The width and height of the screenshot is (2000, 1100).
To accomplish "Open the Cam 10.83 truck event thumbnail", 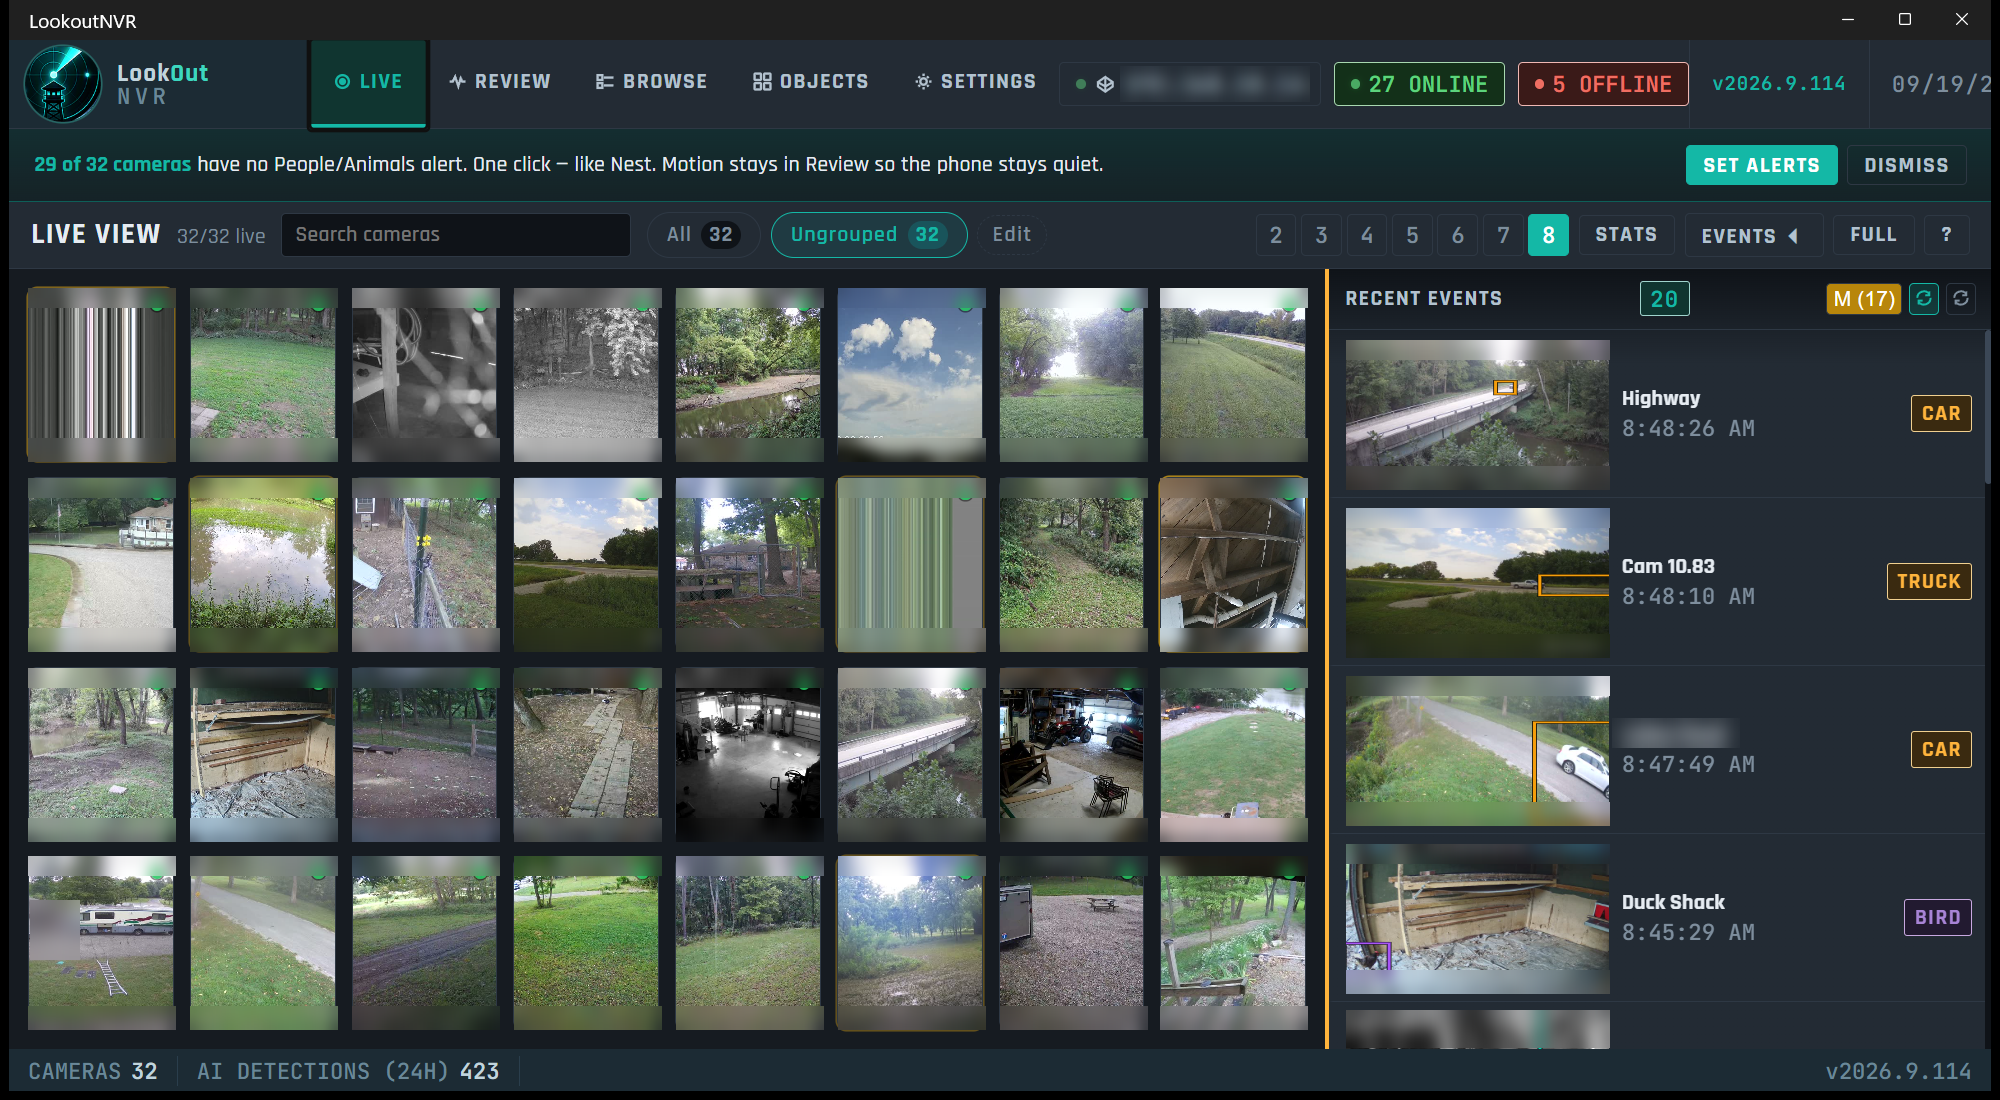I will 1477,582.
